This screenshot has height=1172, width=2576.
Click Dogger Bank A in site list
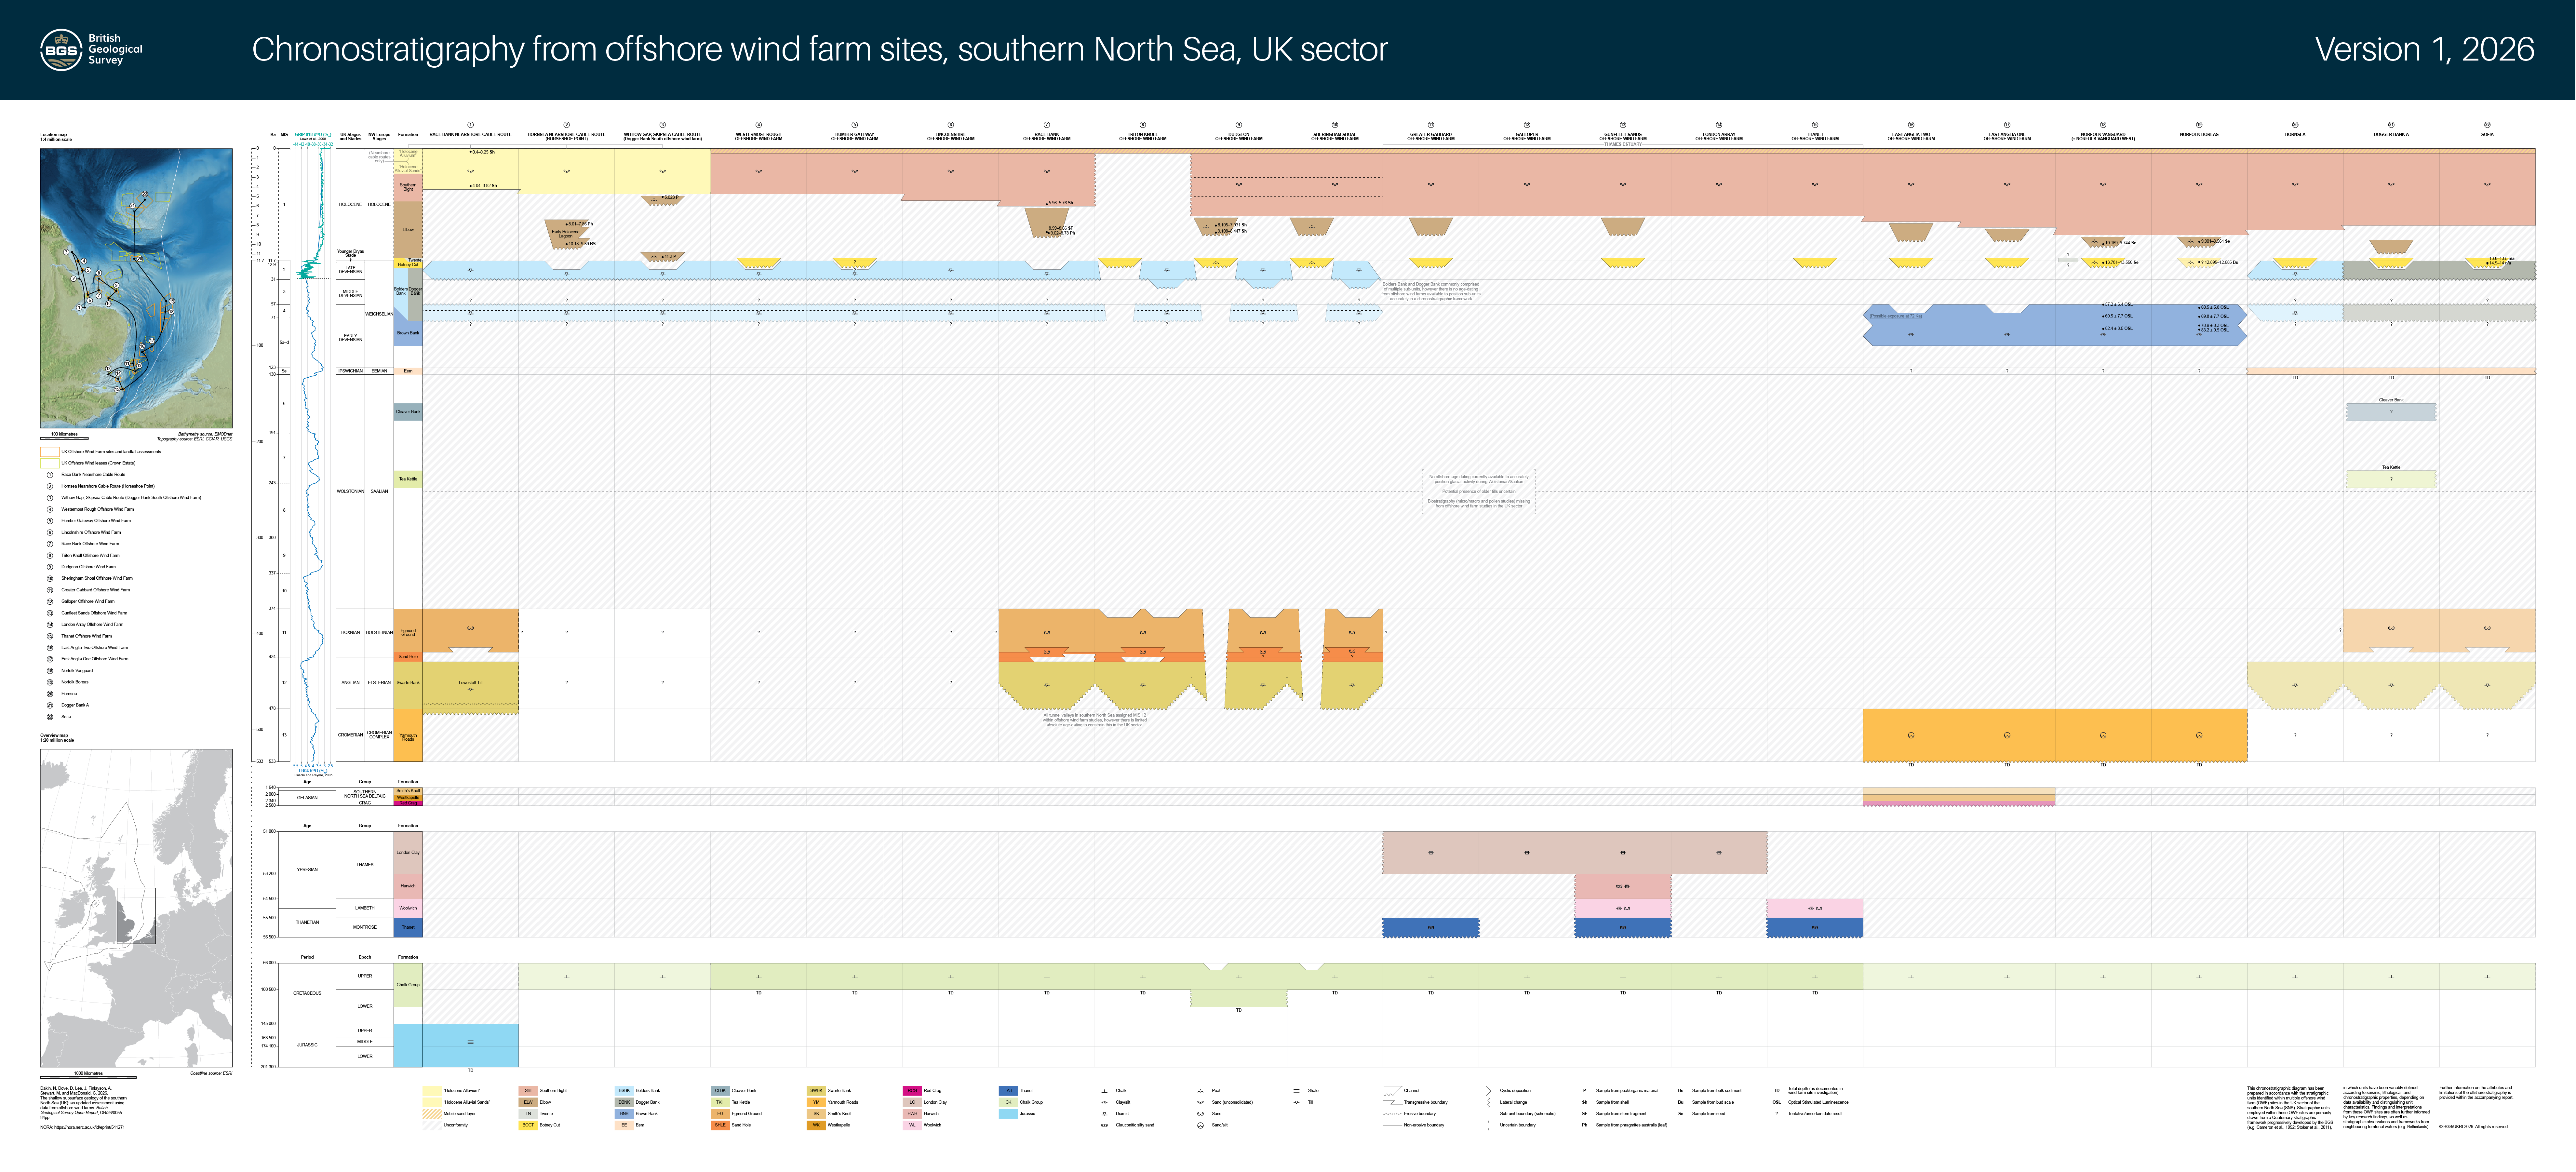[x=75, y=705]
